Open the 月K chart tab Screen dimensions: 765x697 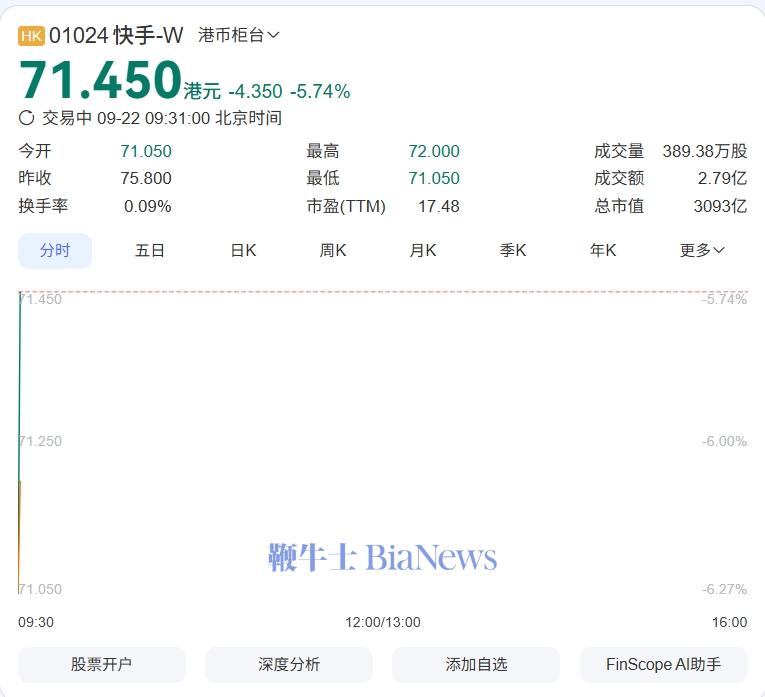pos(423,251)
